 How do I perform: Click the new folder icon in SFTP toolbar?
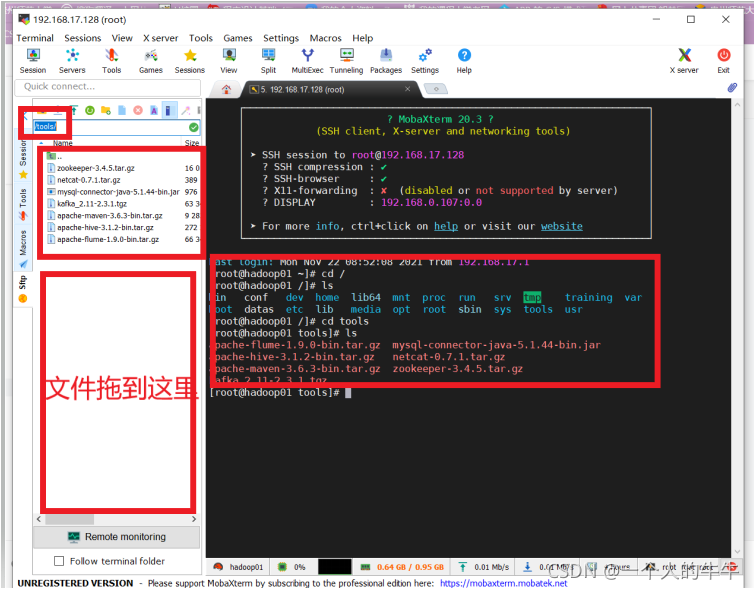[x=106, y=110]
